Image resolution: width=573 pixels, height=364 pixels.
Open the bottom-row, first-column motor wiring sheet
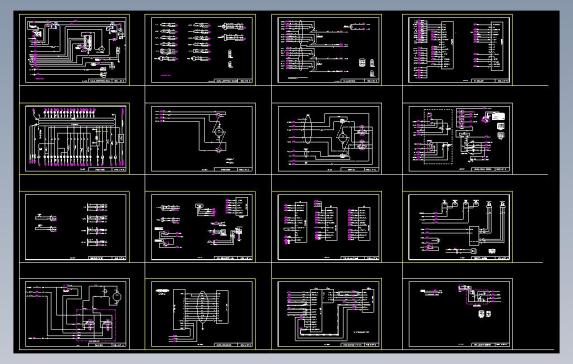75,314
